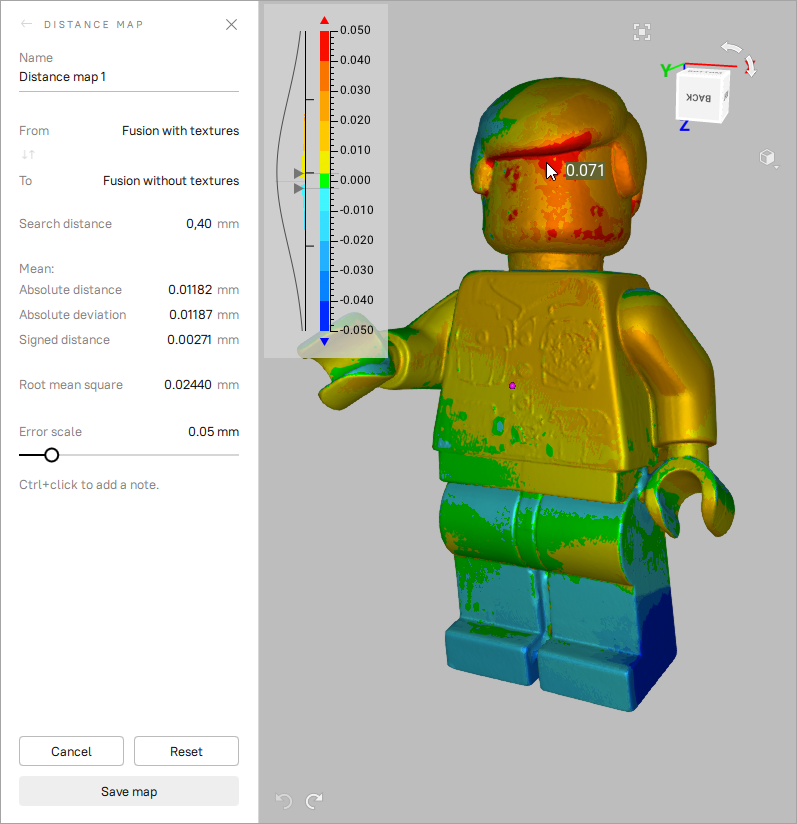Click the -0.050 label on the color scale
Viewport: 797px width, 824px height.
click(x=355, y=330)
